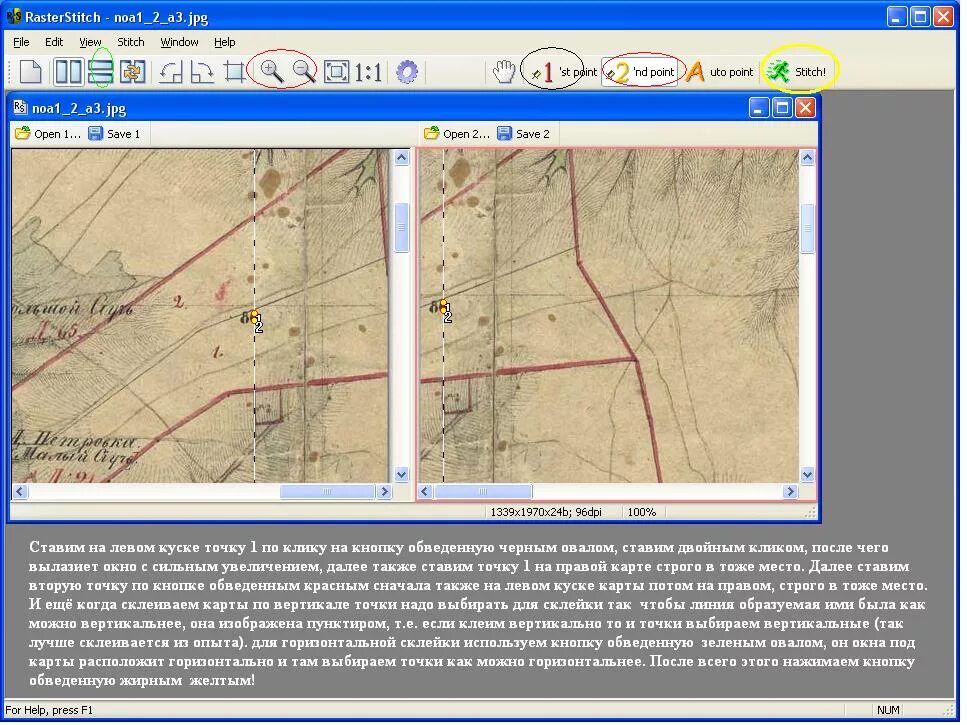
Task: Open options via the blue gear icon
Action: coord(406,72)
